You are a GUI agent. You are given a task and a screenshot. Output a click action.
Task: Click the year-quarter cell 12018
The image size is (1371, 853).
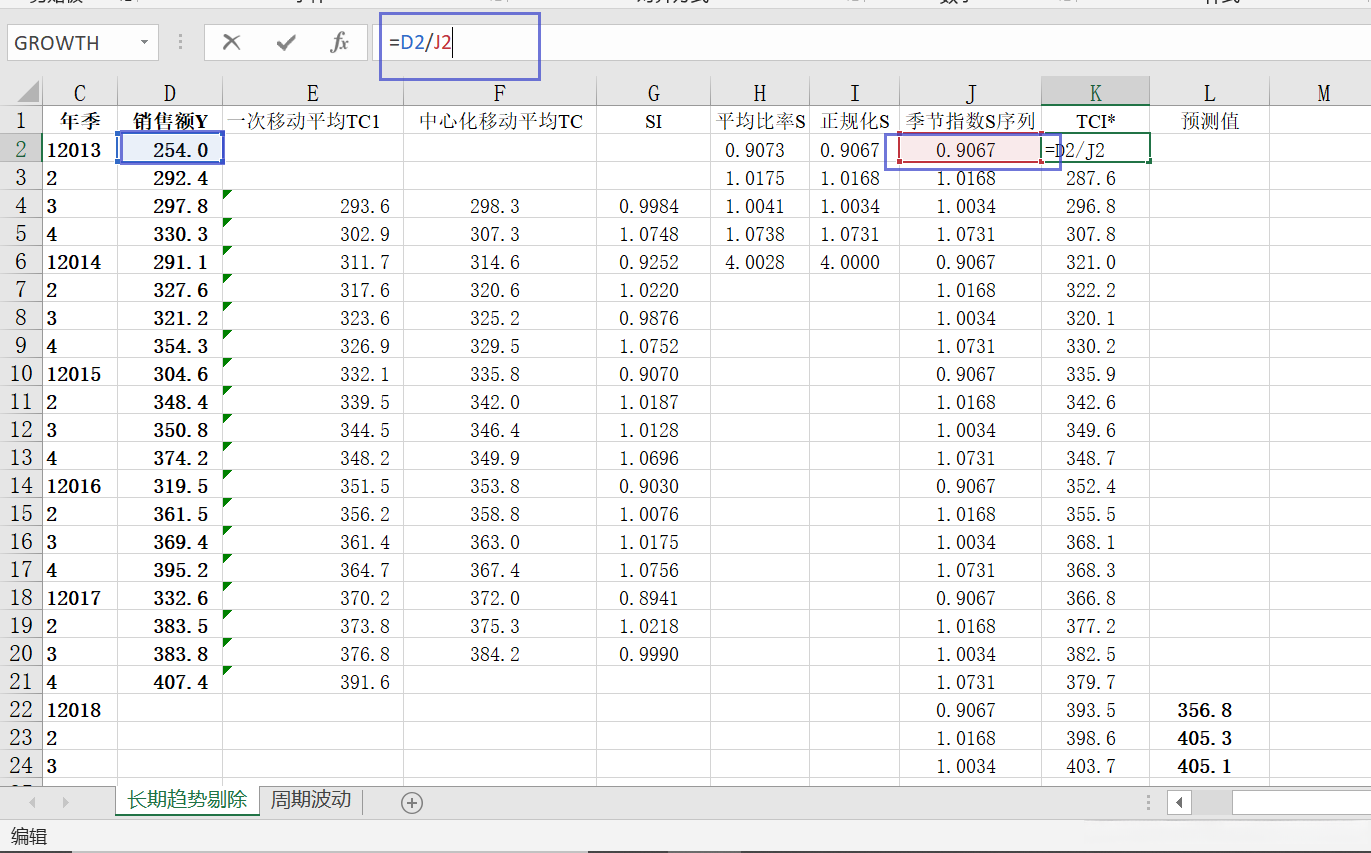click(80, 710)
